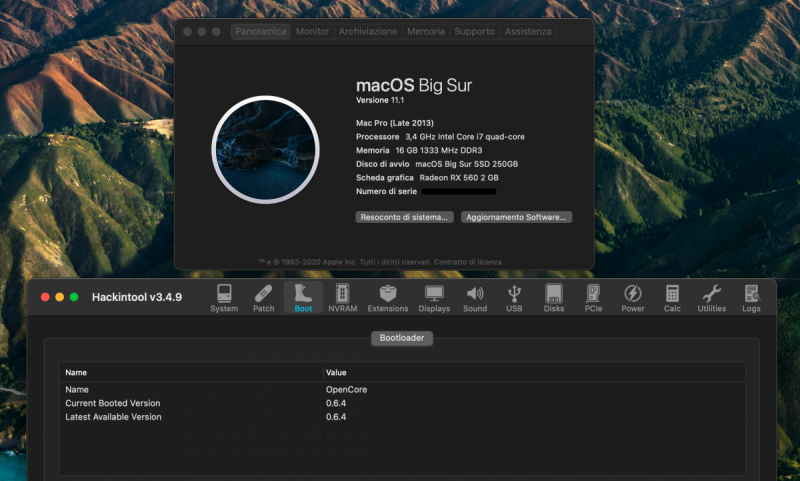Image resolution: width=800 pixels, height=481 pixels.
Task: Open the NVRAM section
Action: 342,298
